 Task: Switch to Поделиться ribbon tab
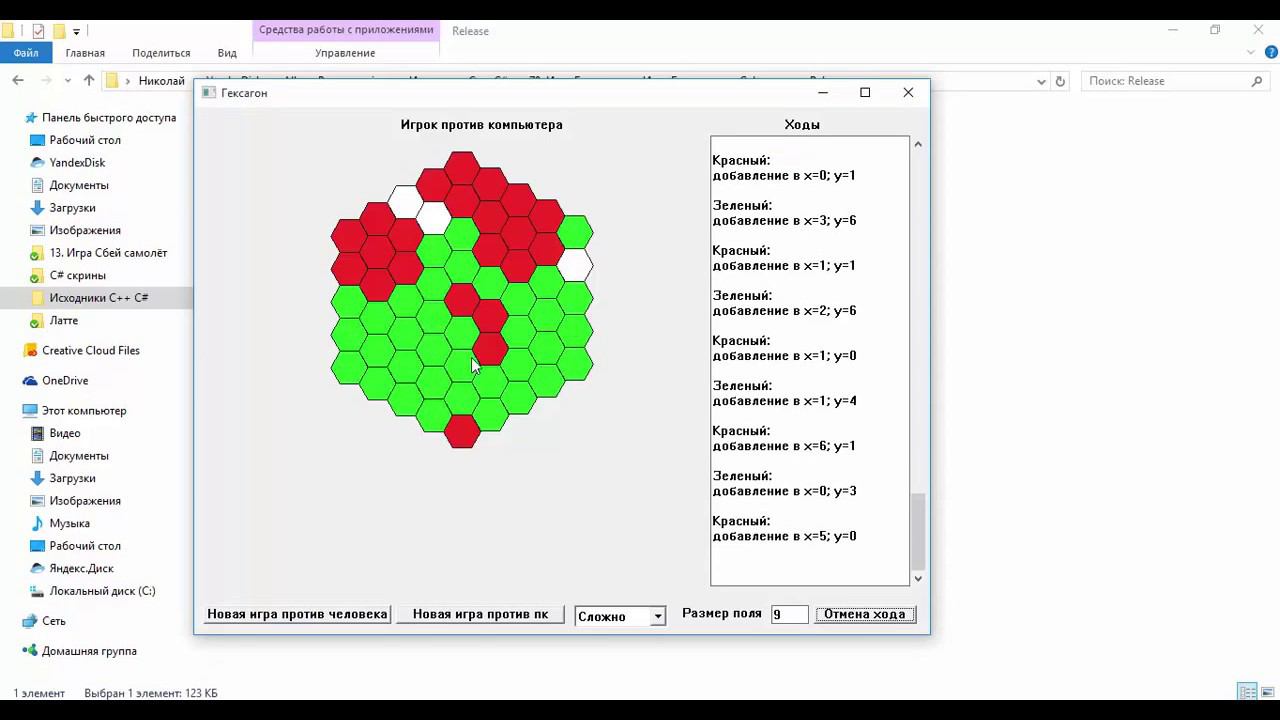[161, 53]
